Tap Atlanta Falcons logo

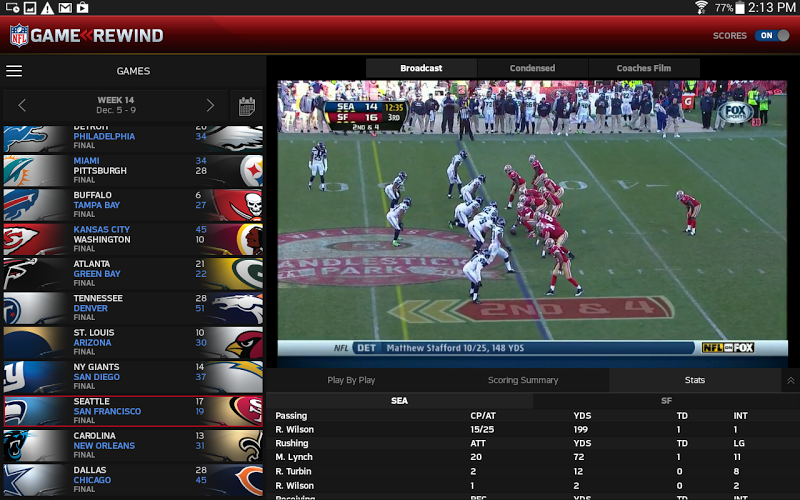click(x=20, y=273)
